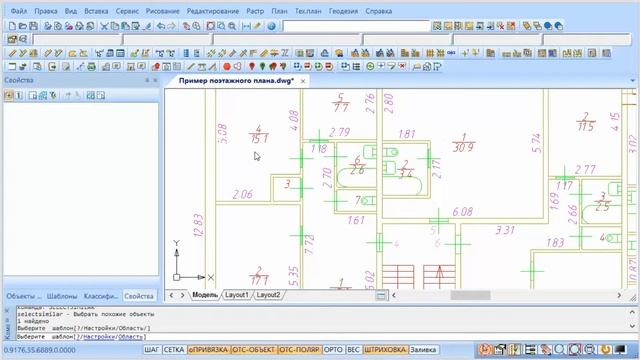
Task: Close the Свойства panel
Action: pos(155,80)
